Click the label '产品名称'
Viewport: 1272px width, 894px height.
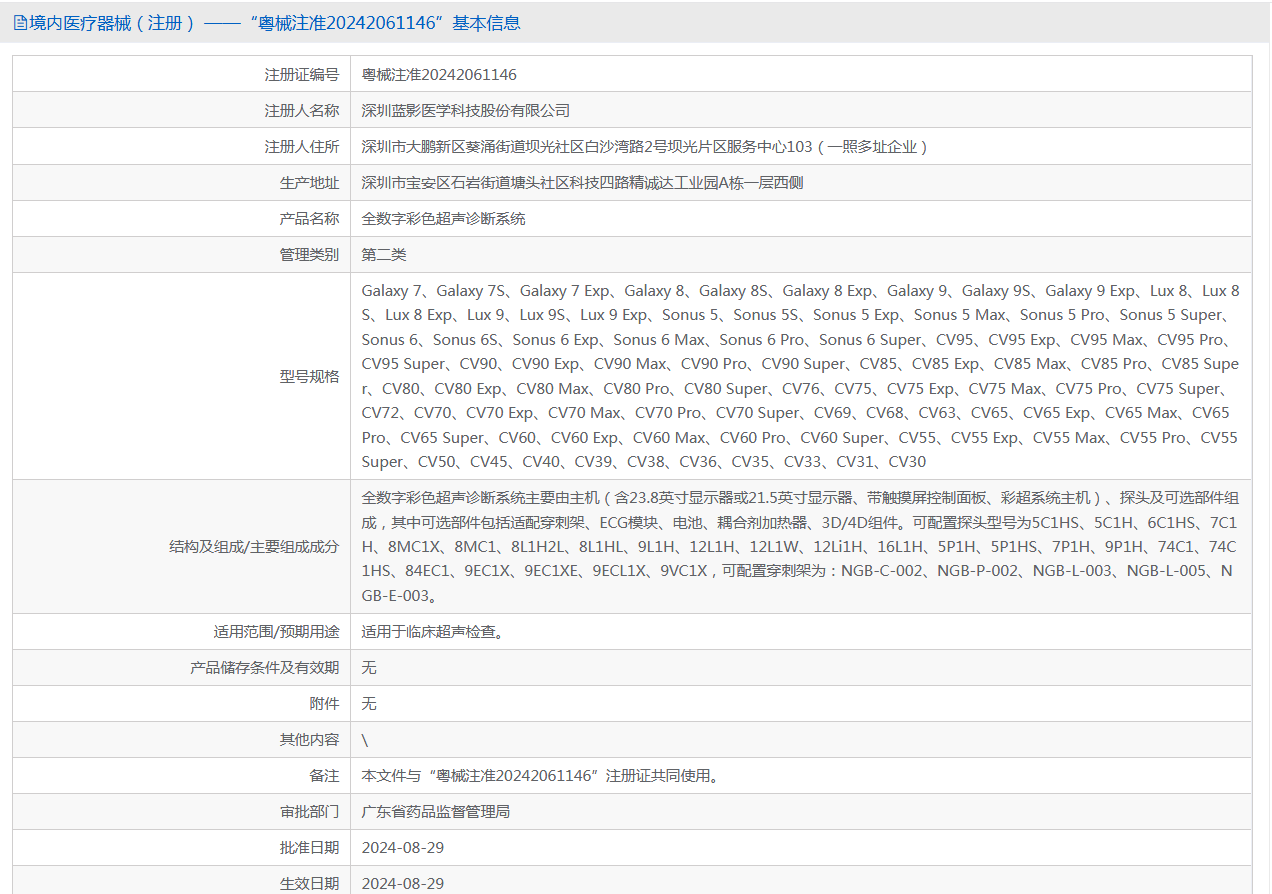tap(309, 218)
